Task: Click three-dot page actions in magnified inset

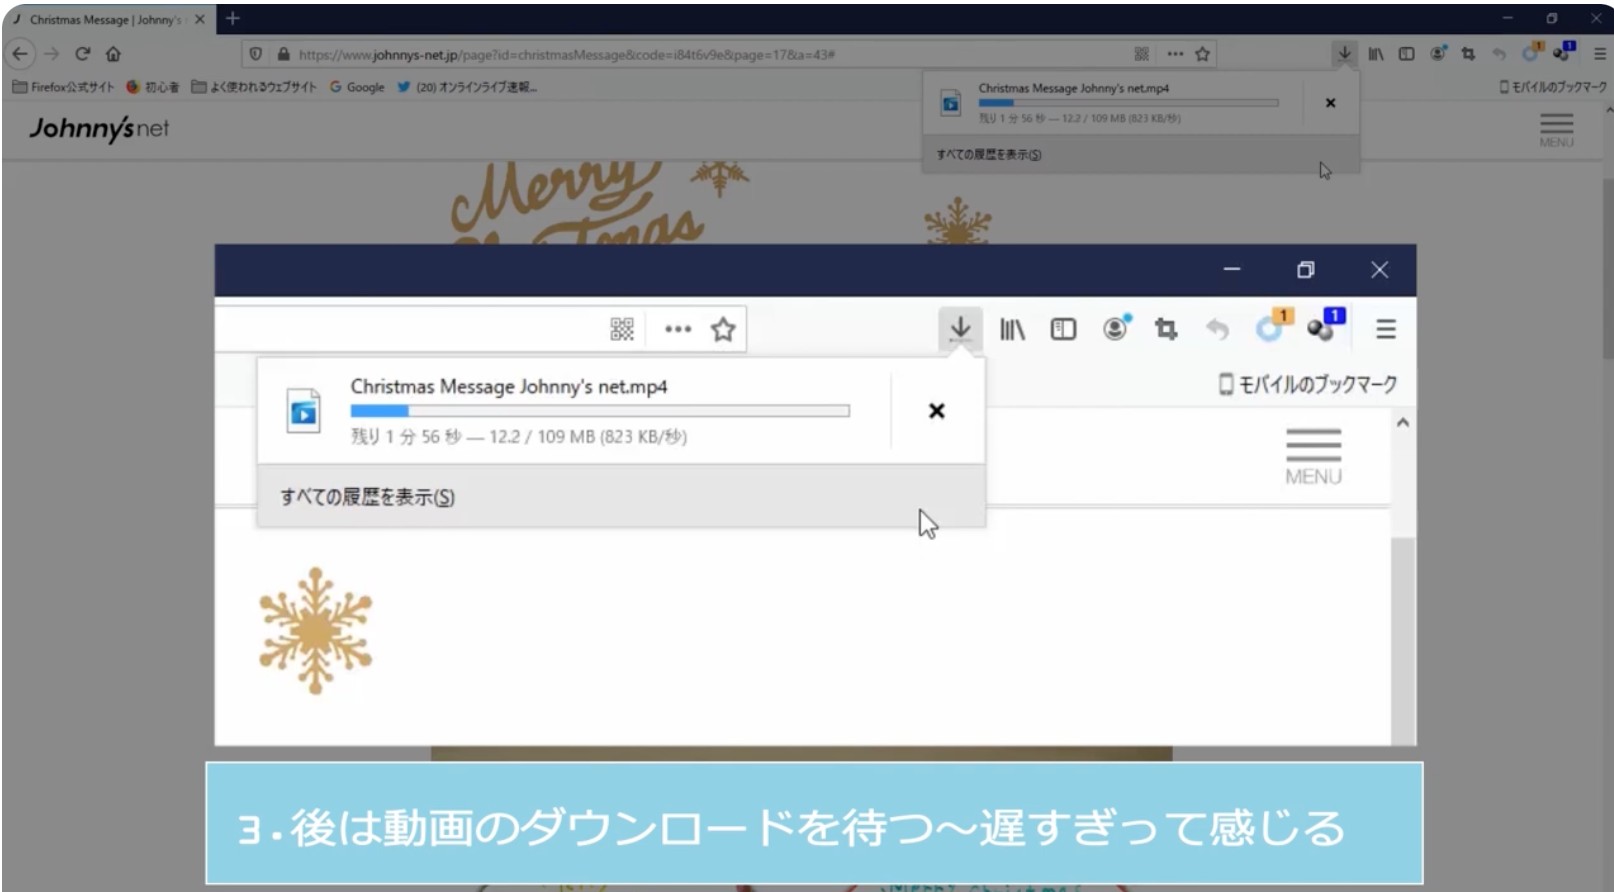Action: tap(678, 329)
